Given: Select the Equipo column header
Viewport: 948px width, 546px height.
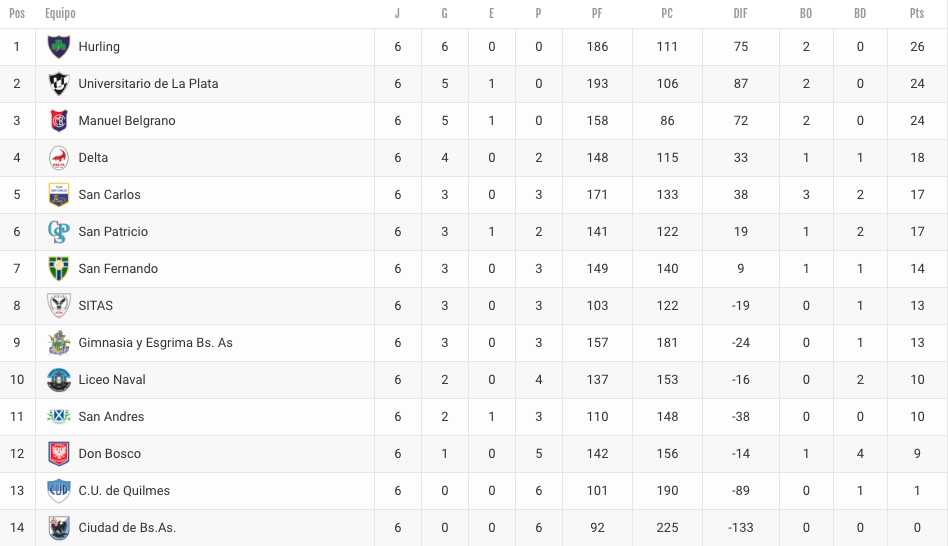Looking at the screenshot, I should pyautogui.click(x=60, y=13).
